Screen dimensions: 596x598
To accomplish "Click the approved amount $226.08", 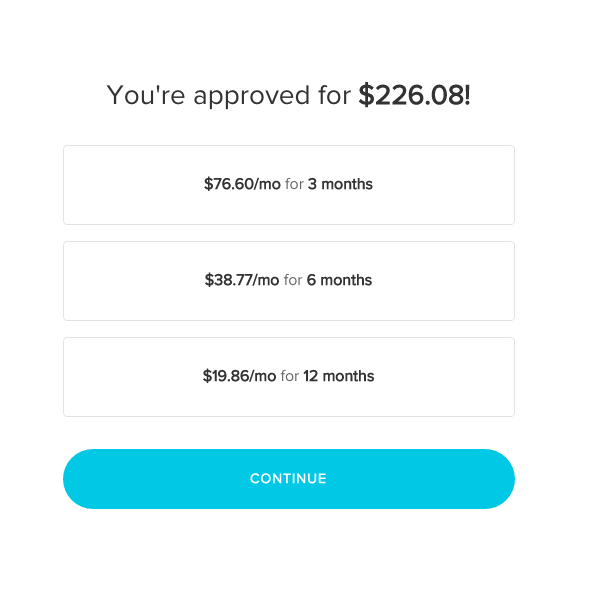I will tap(414, 95).
